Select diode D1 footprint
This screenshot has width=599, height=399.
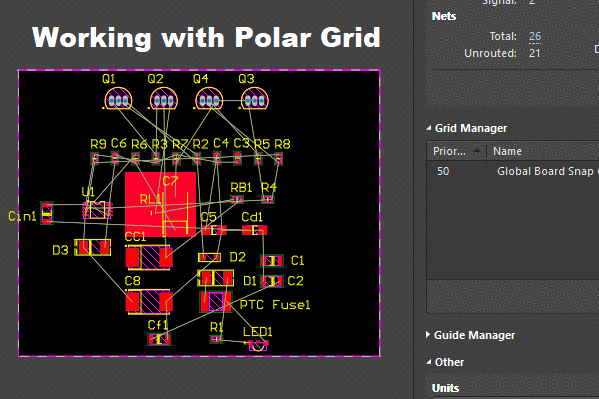click(x=215, y=278)
